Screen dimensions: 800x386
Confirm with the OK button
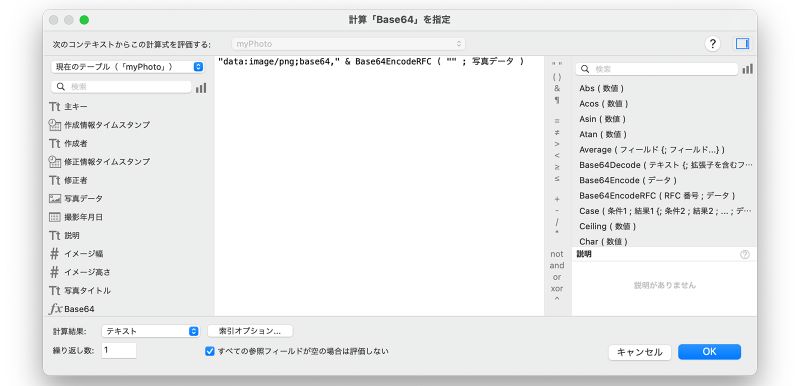709,352
